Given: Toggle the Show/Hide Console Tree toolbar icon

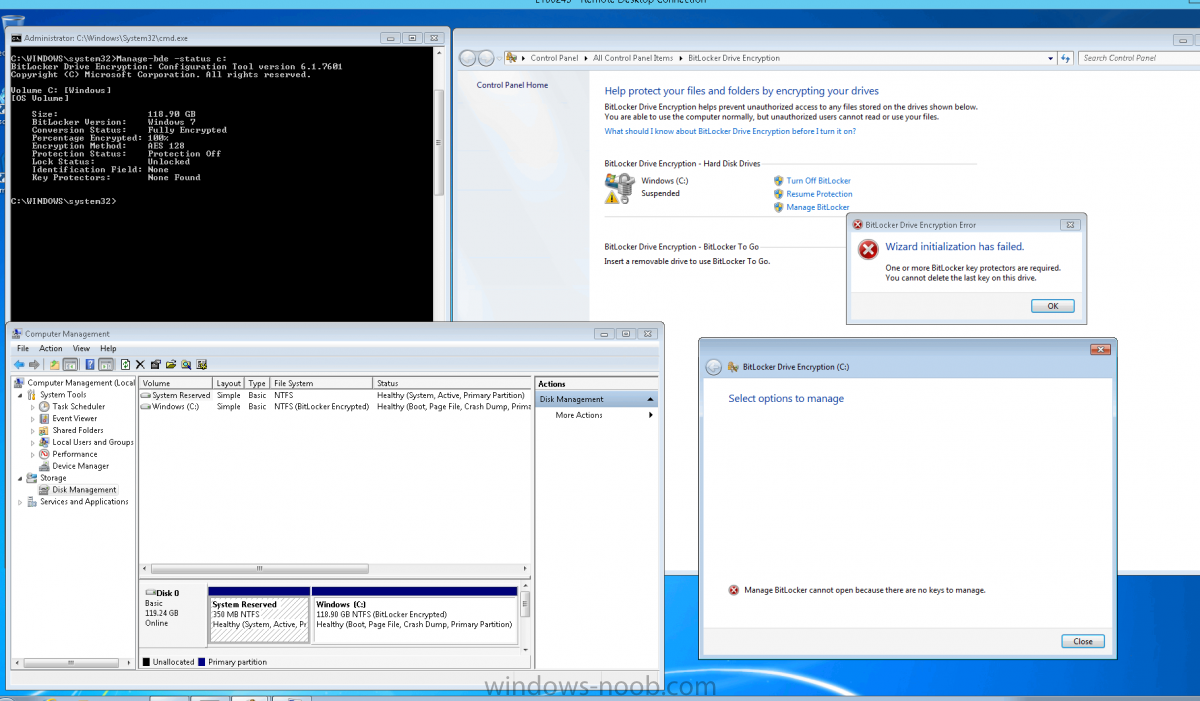Looking at the screenshot, I should pyautogui.click(x=70, y=364).
